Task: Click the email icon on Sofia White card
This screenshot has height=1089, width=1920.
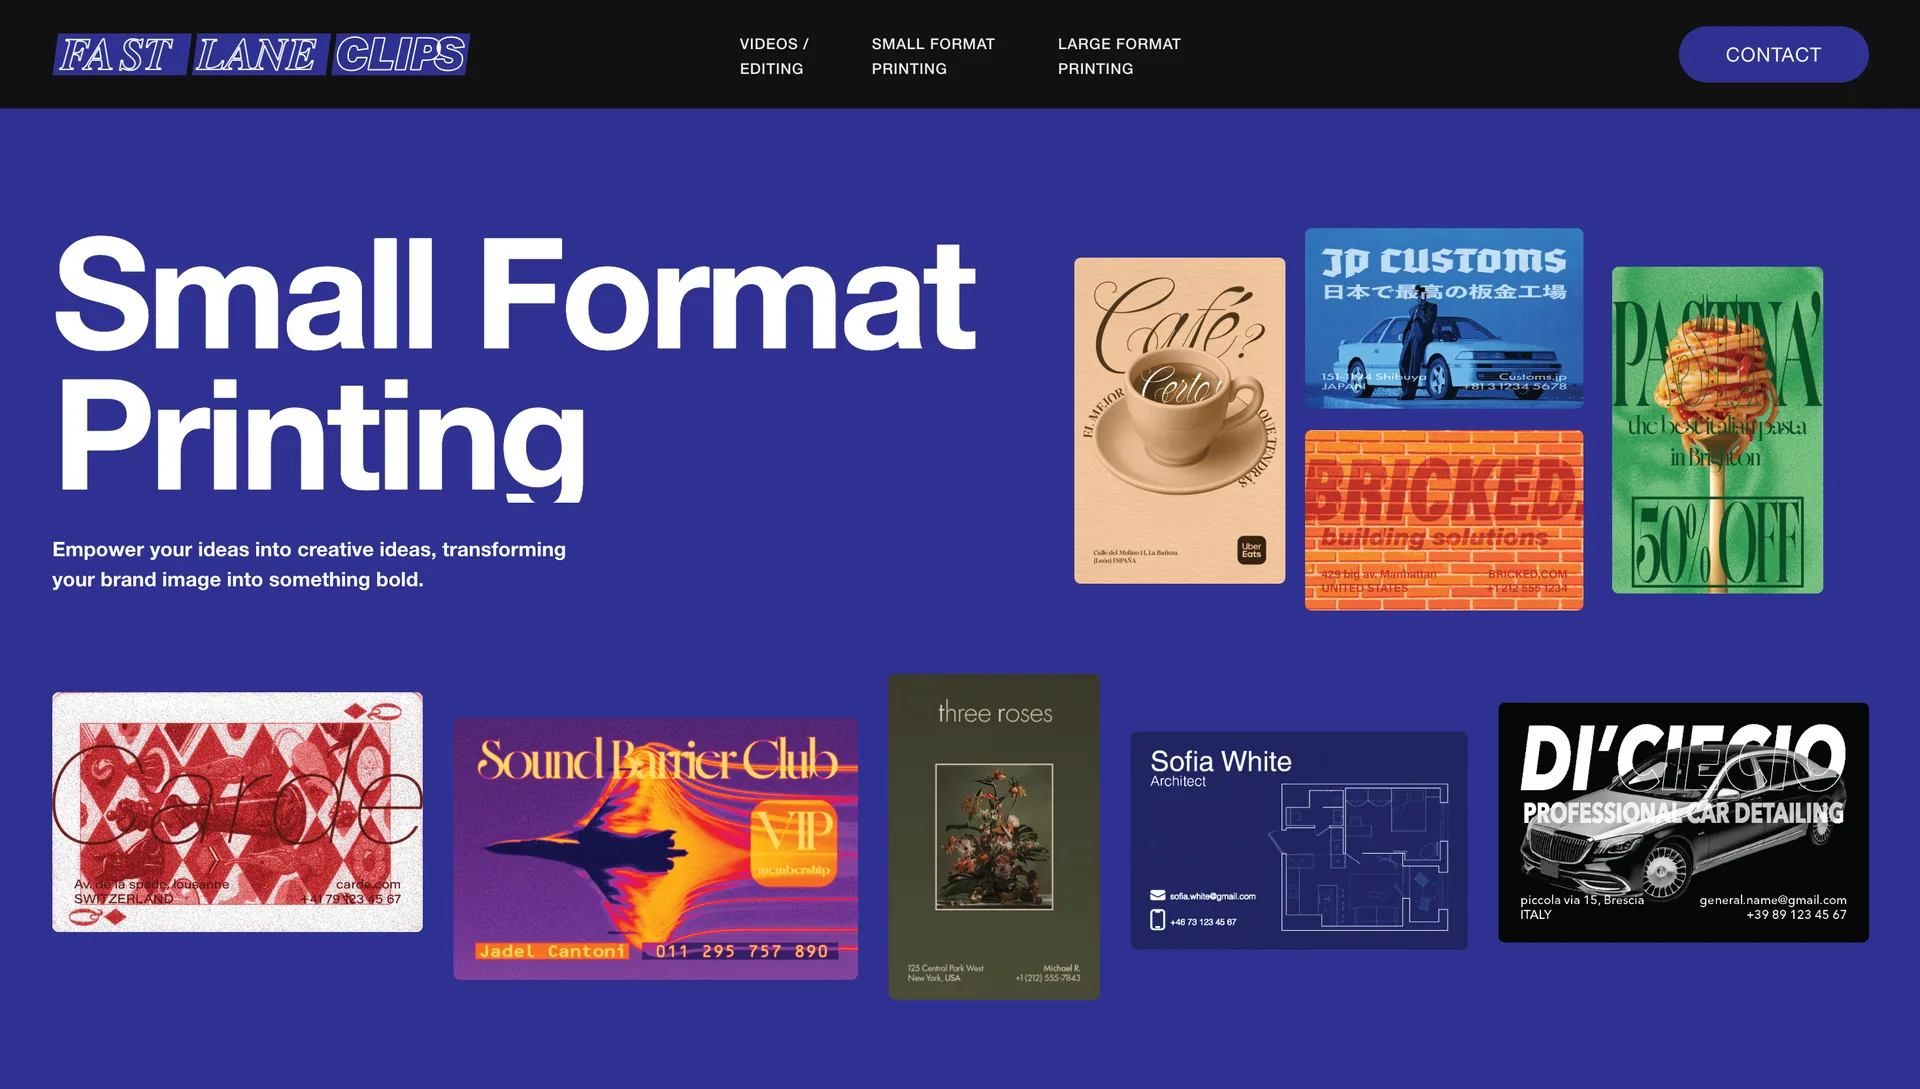Action: pyautogui.click(x=1158, y=895)
